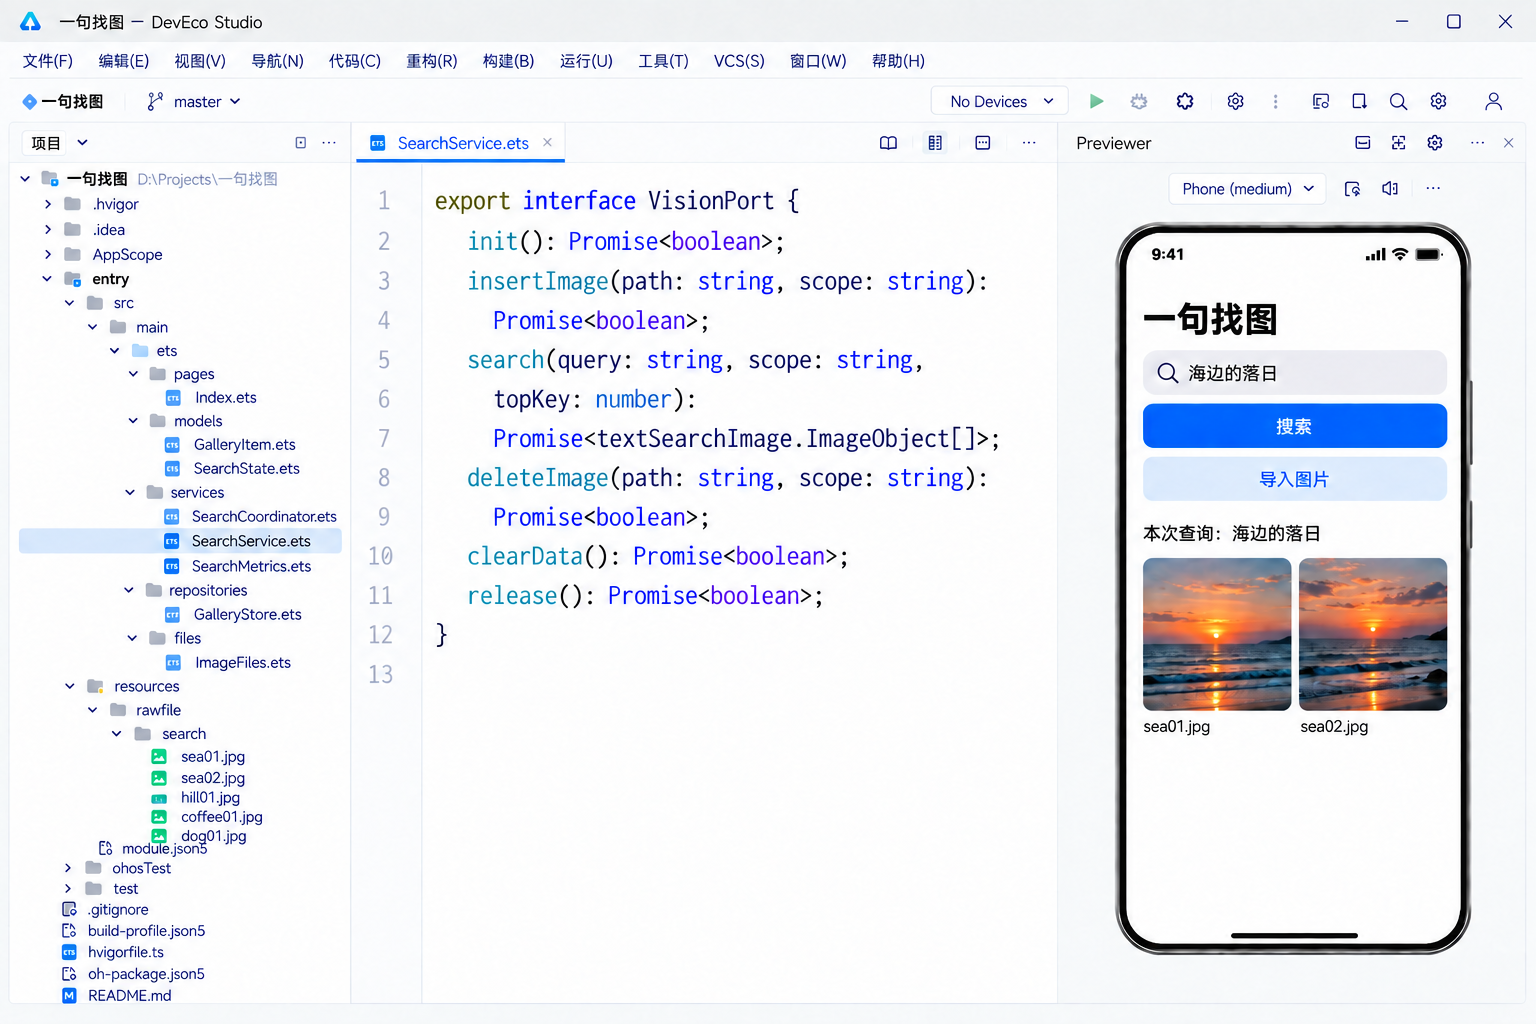The image size is (1536, 1024).
Task: Open README.md file
Action: click(x=129, y=995)
